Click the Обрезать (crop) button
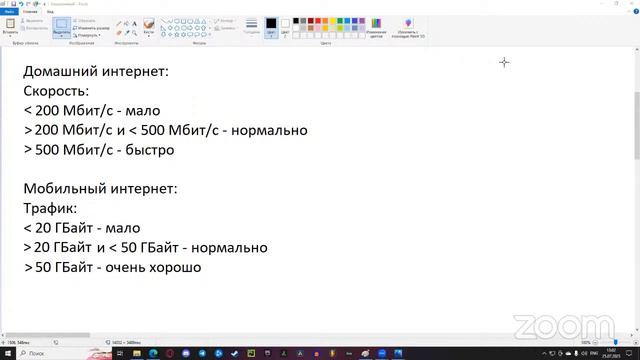Image resolution: width=640 pixels, height=360 pixels. click(84, 20)
